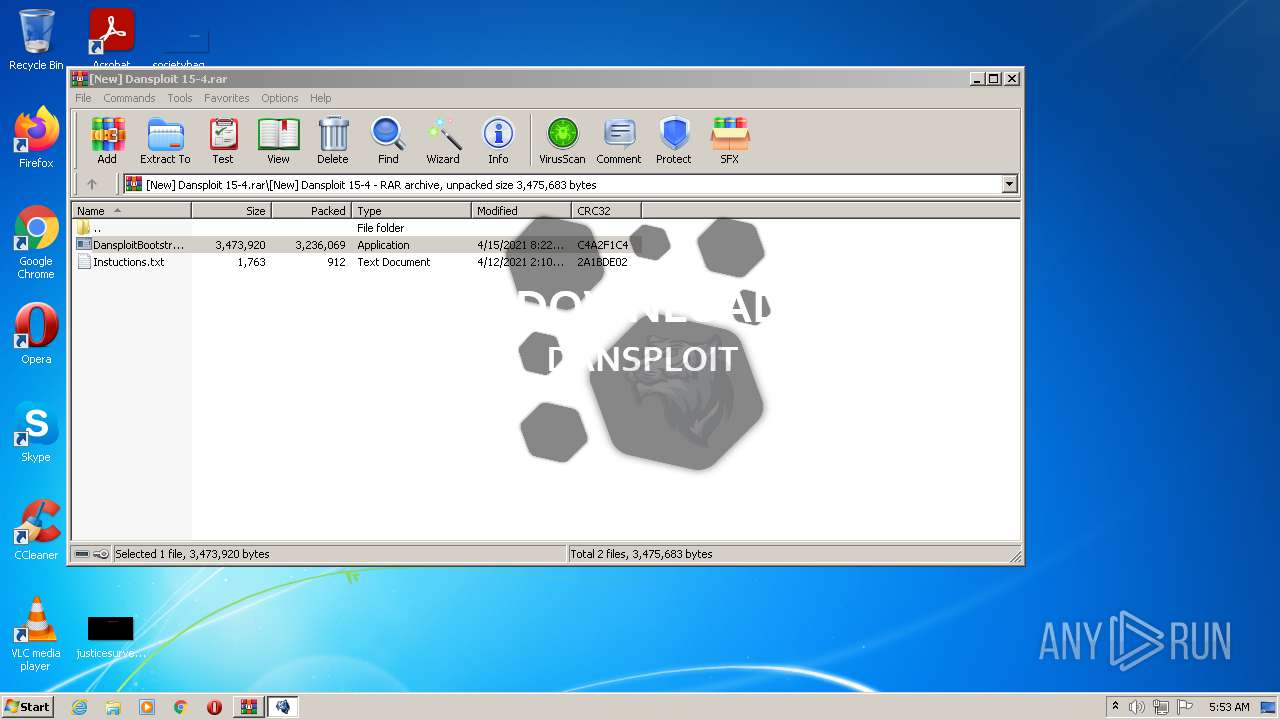This screenshot has height=720, width=1280.
Task: Run VirusScan on the archive
Action: (562, 140)
